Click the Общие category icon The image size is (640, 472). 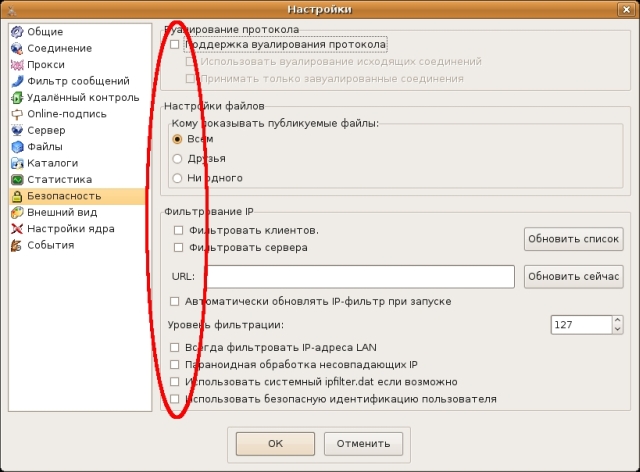pyautogui.click(x=17, y=32)
